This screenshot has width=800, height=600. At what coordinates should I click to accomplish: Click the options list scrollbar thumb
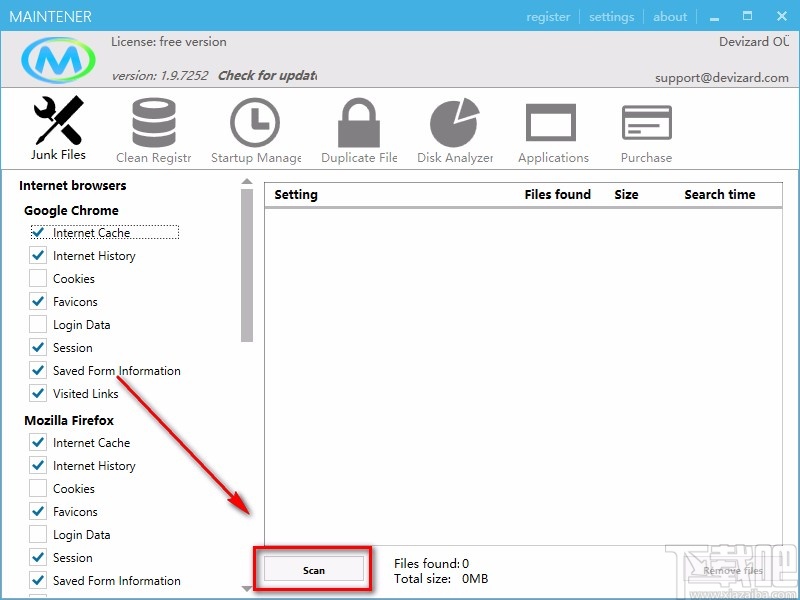point(247,265)
